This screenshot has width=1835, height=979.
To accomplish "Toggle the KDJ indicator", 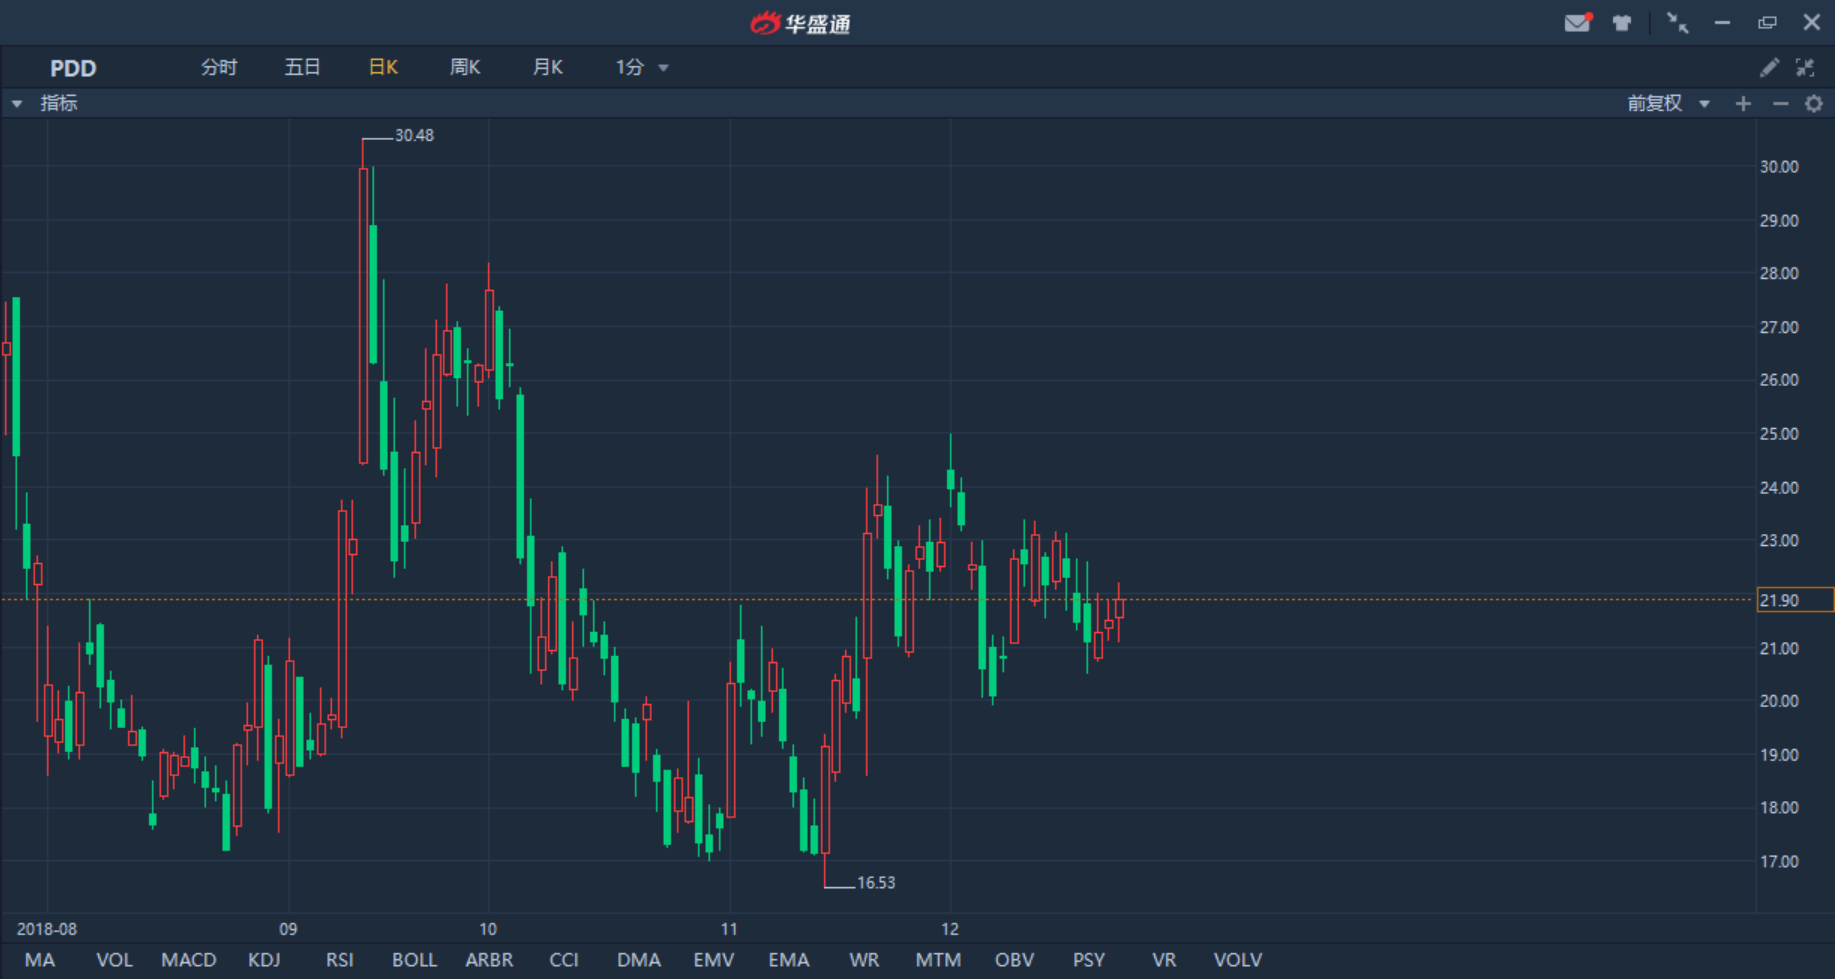I will (x=264, y=959).
